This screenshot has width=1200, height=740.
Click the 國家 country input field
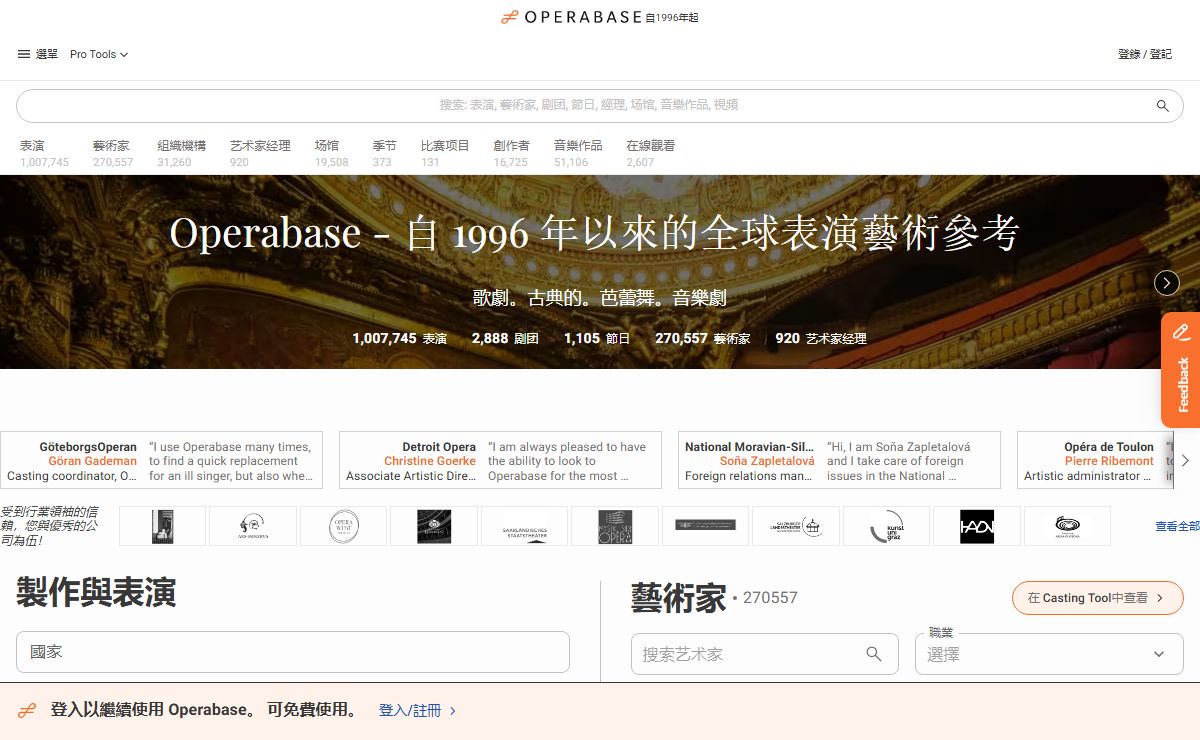(293, 652)
